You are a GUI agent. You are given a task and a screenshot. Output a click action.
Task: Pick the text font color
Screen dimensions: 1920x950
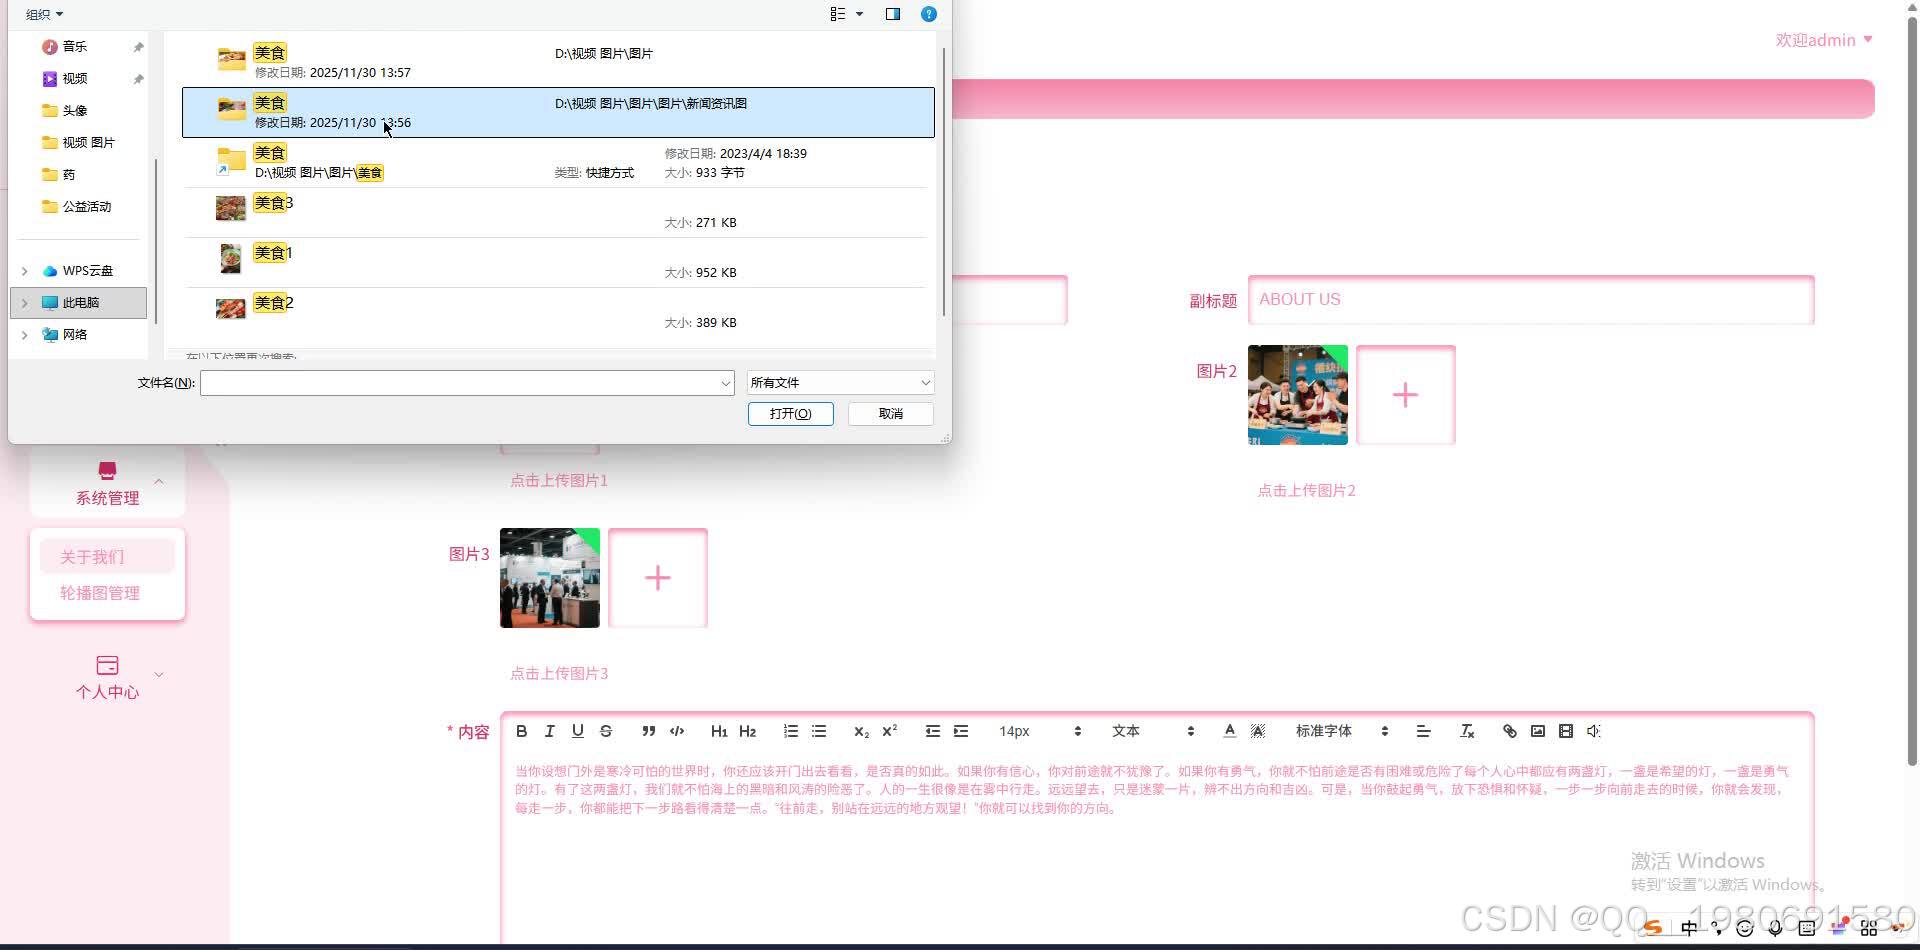[1229, 731]
